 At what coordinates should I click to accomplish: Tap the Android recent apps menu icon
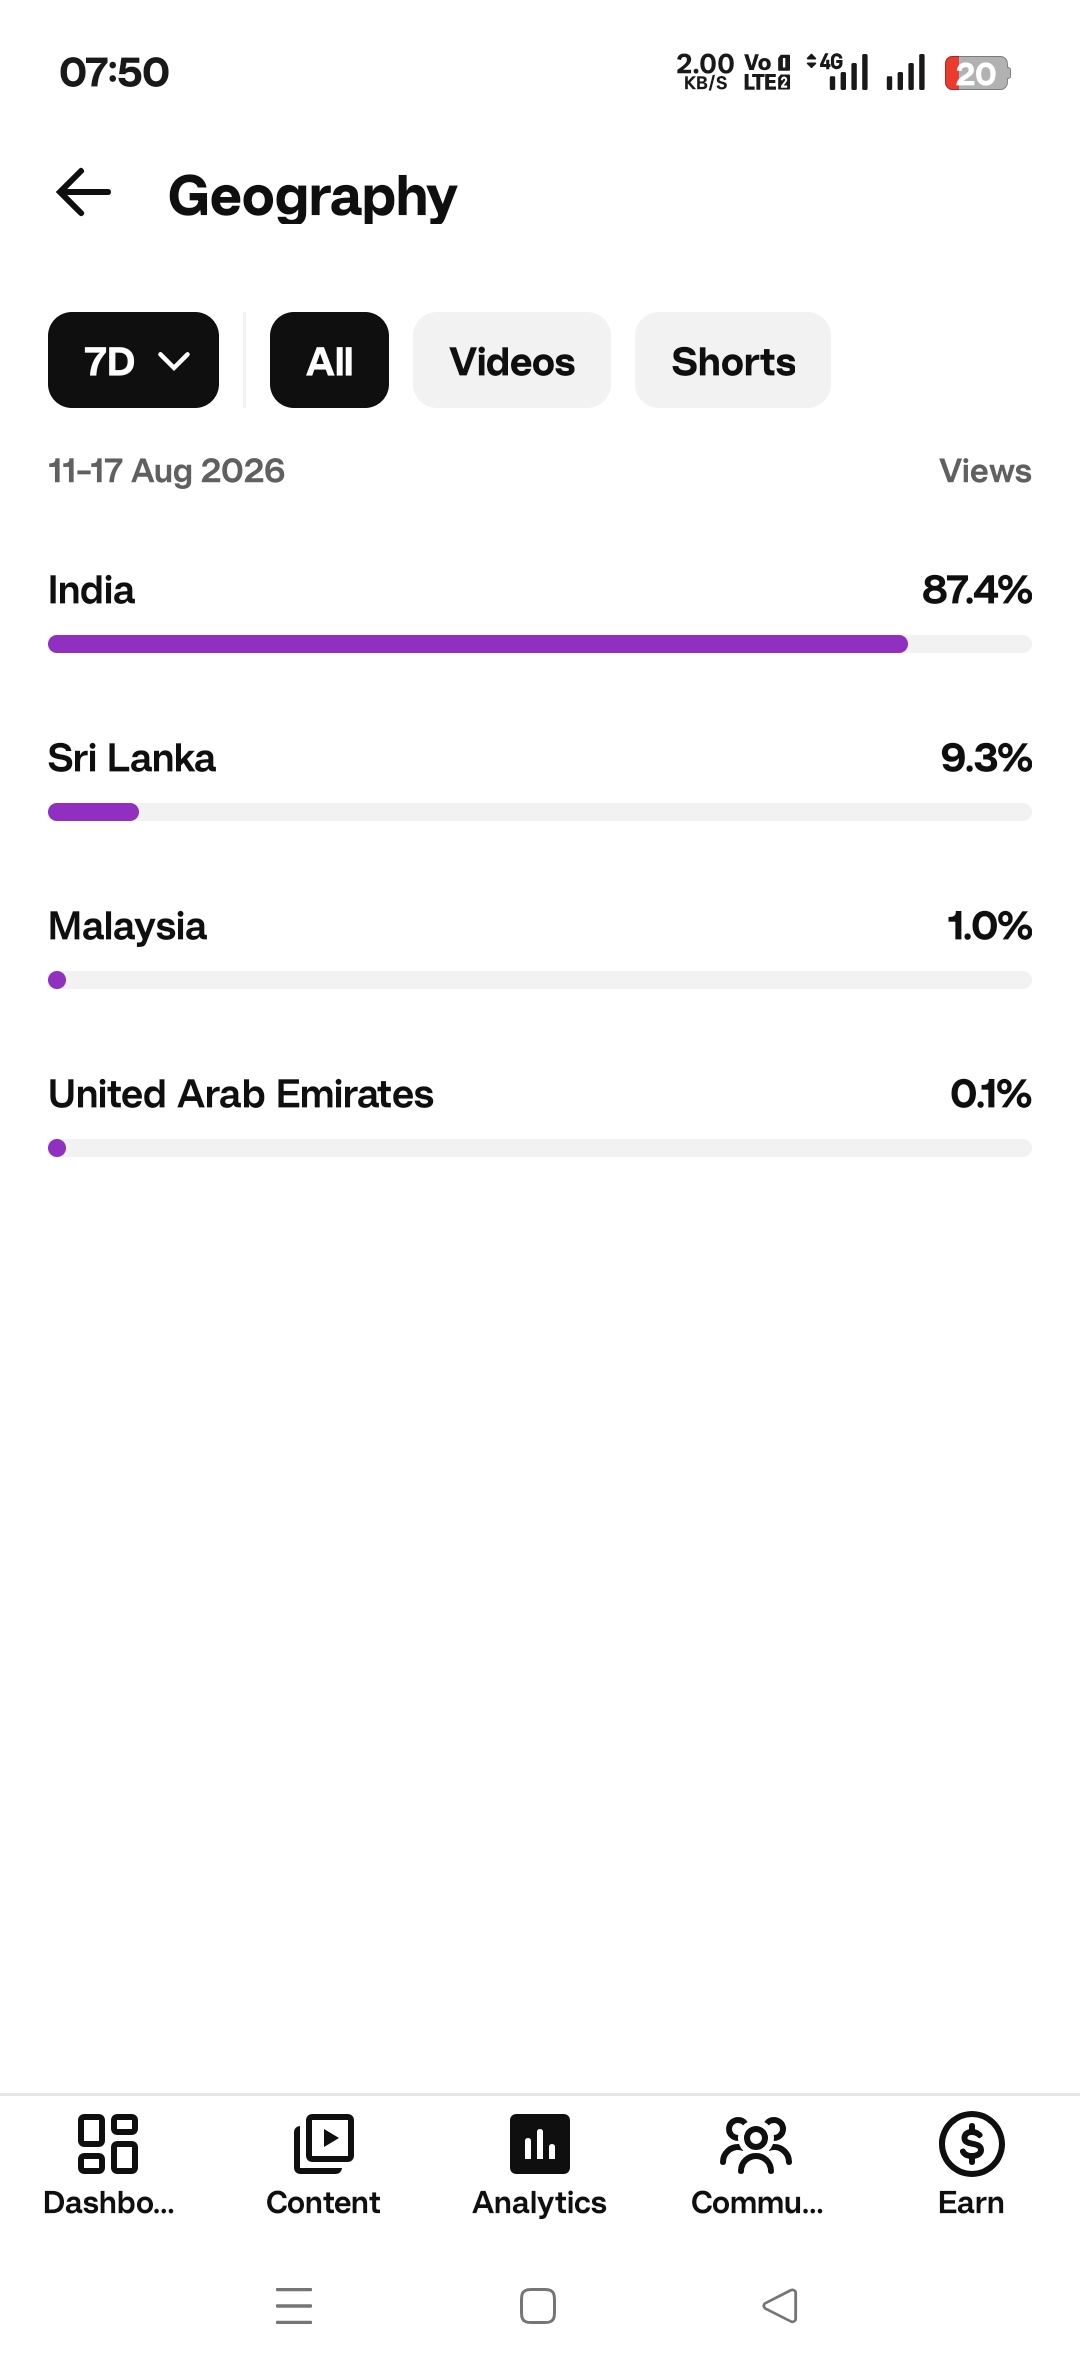click(x=294, y=2306)
